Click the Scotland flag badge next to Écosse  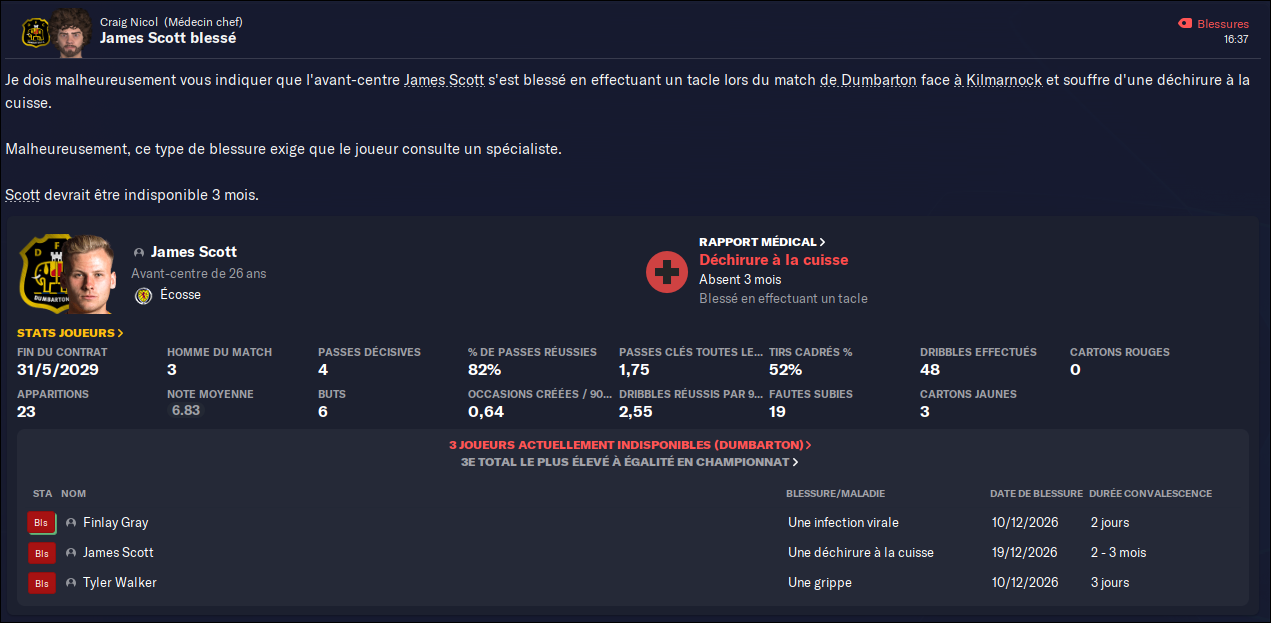pyautogui.click(x=143, y=295)
